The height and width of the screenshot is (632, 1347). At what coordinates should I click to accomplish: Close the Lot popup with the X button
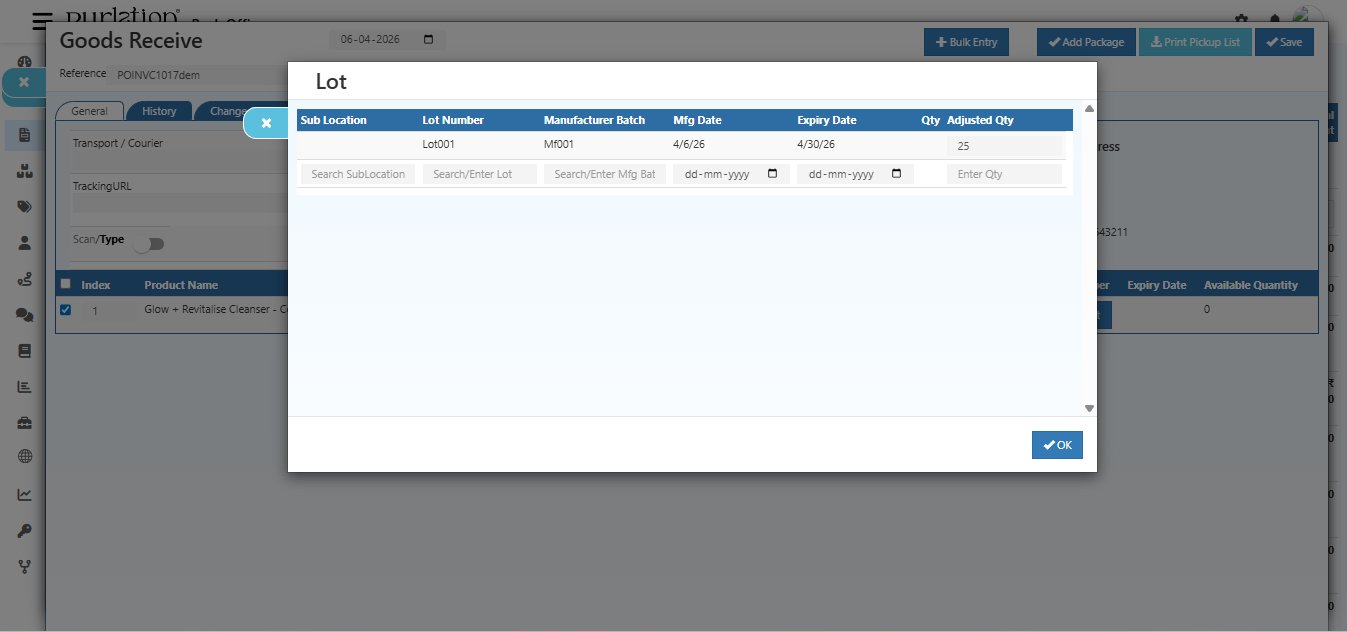(x=266, y=123)
